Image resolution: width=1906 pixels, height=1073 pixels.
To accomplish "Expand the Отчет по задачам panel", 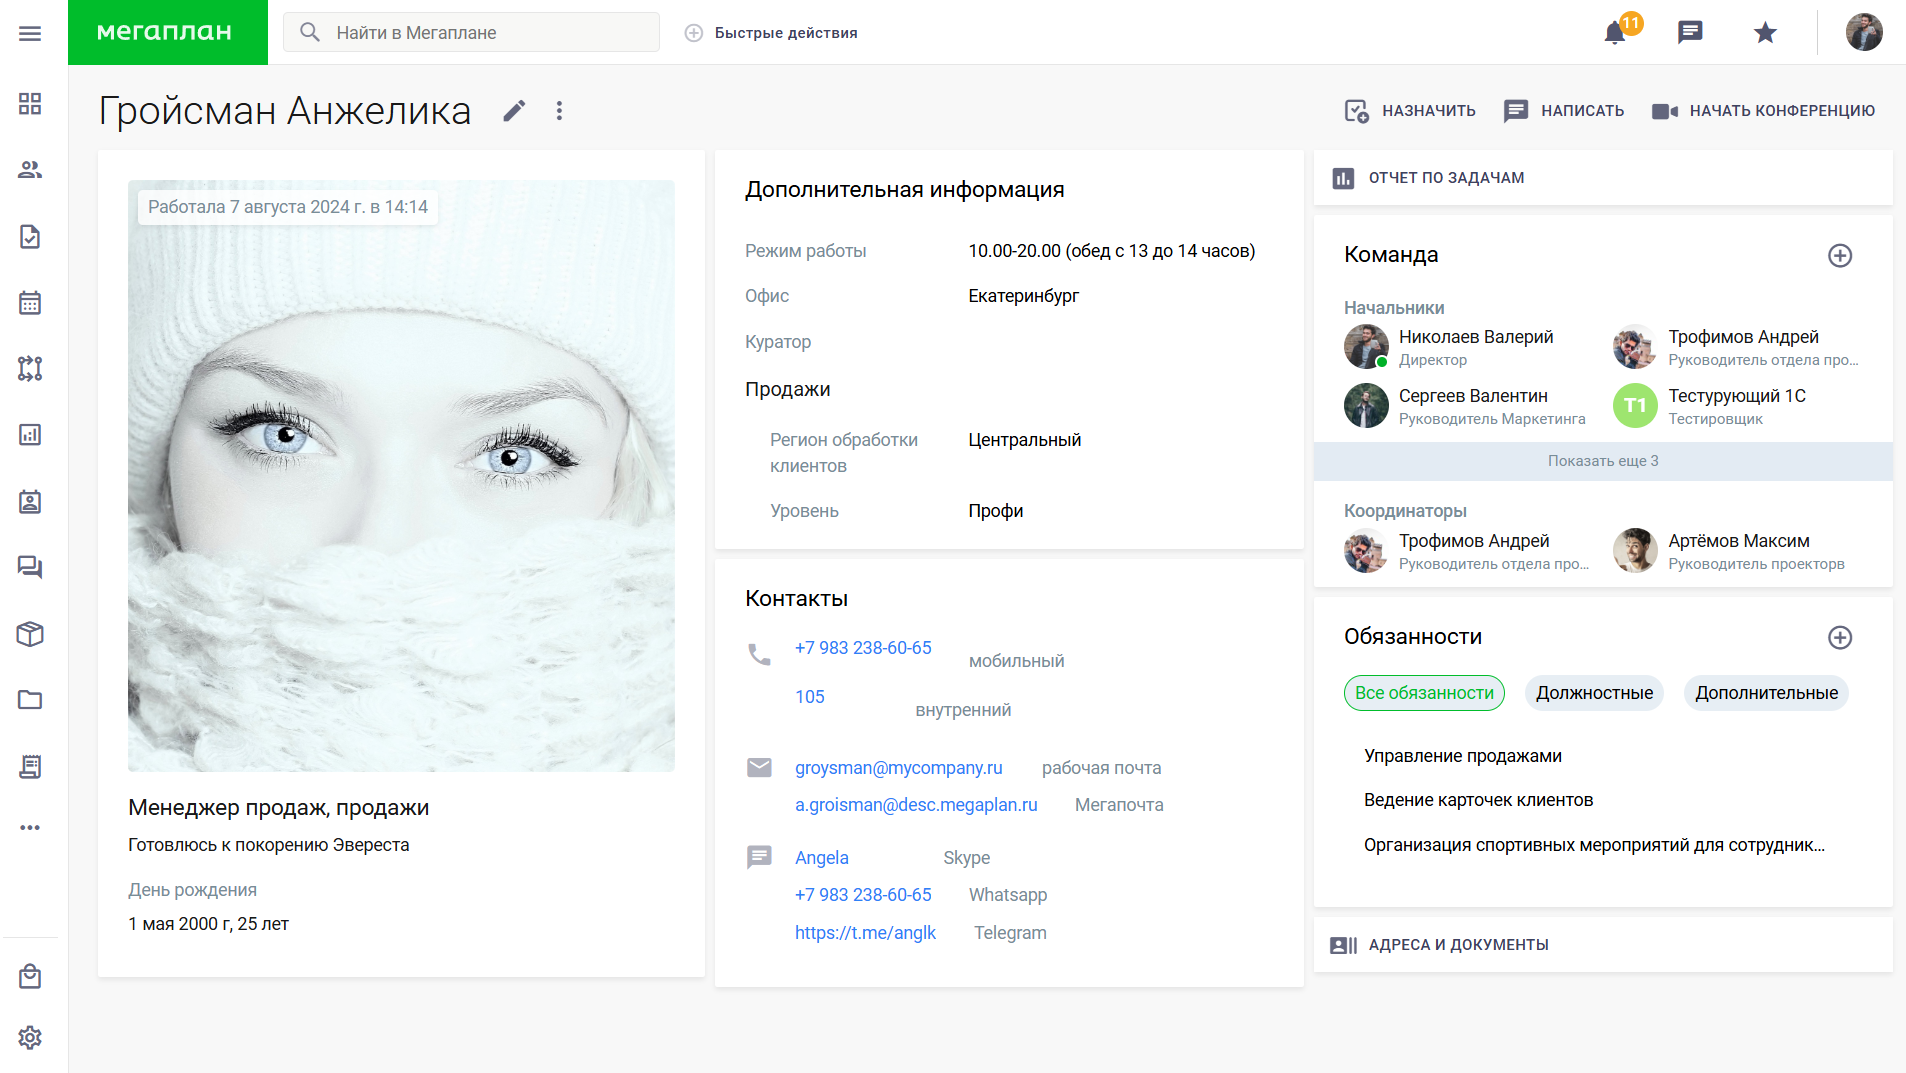I will point(1446,178).
